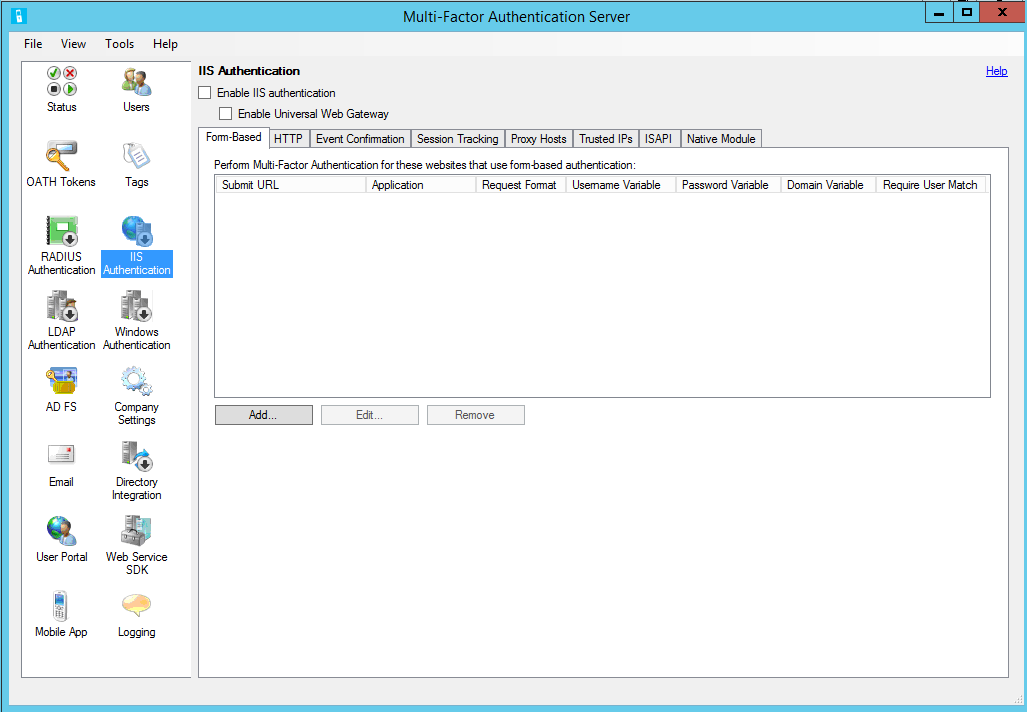Viewport: 1027px width, 712px height.
Task: Switch to the Form-Based tab
Action: tap(234, 137)
